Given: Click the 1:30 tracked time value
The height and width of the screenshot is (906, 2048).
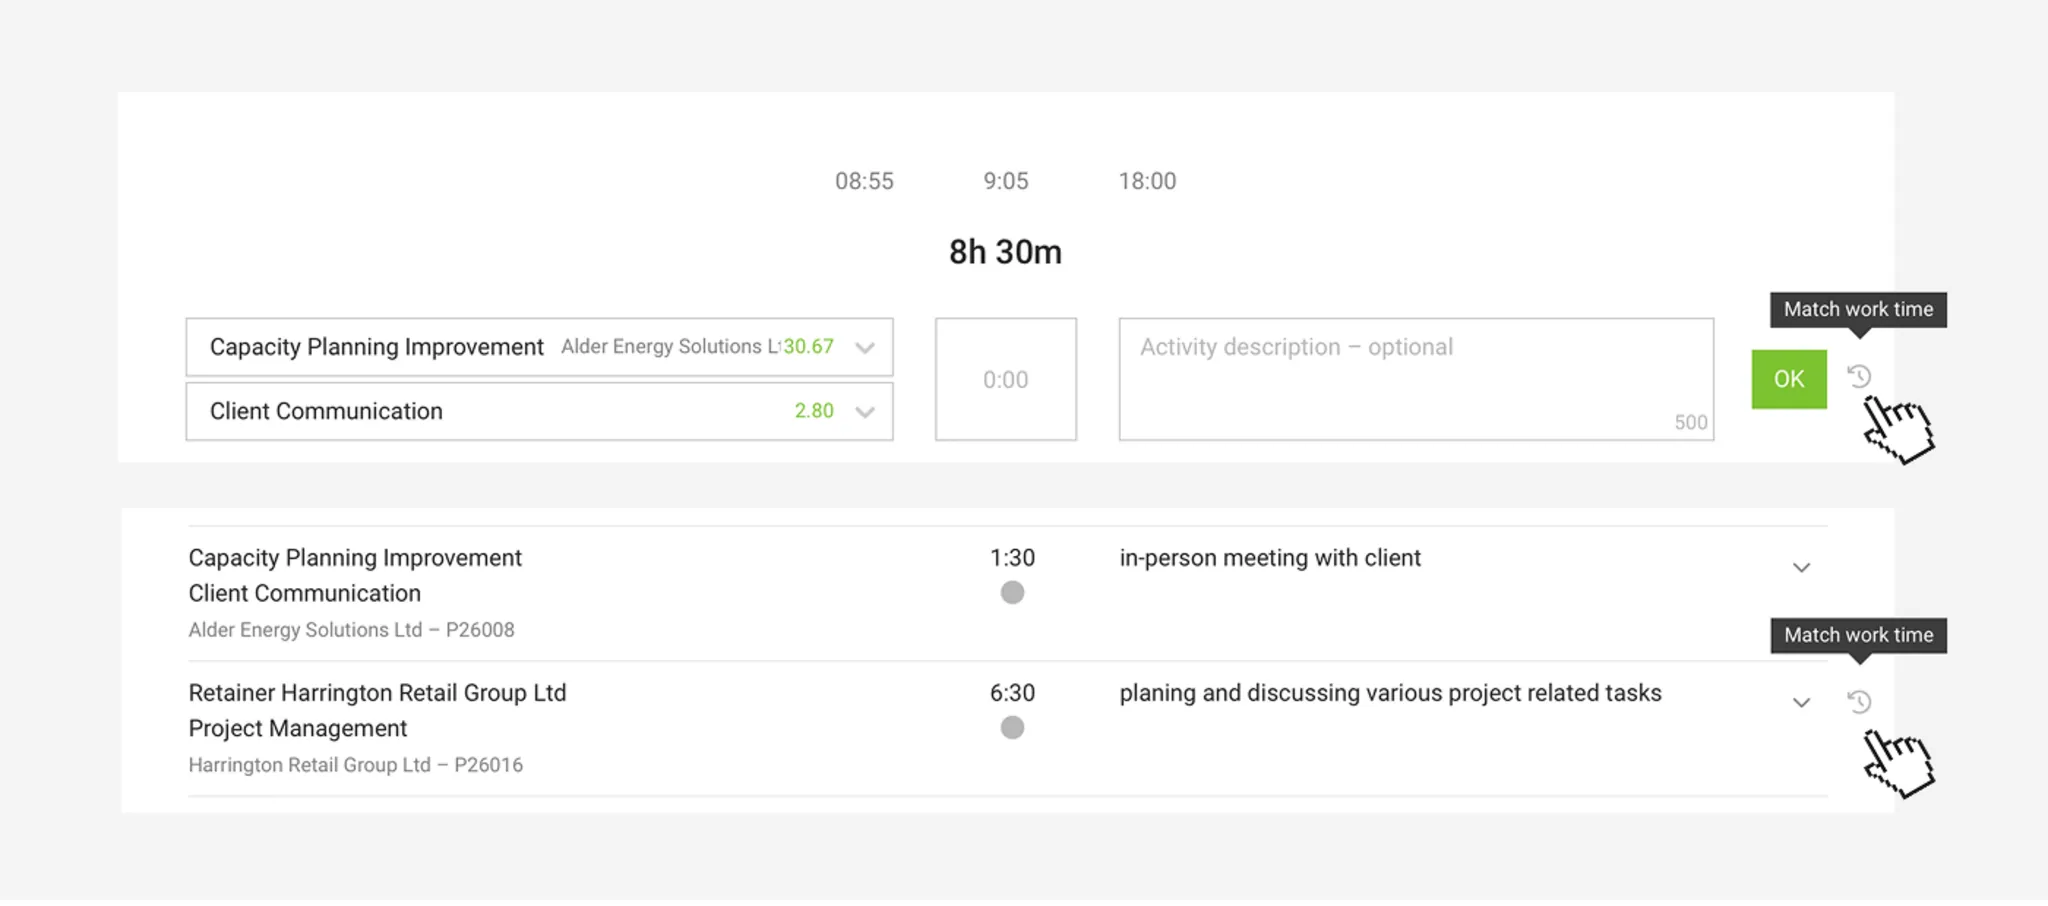Looking at the screenshot, I should 1012,558.
